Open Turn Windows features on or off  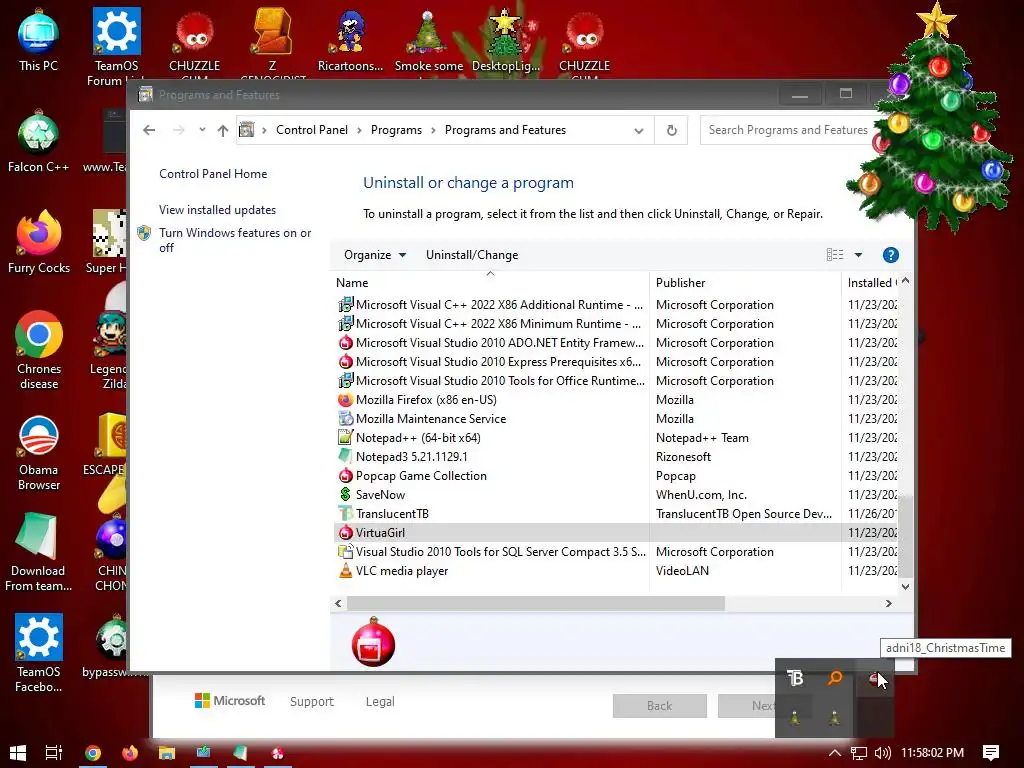point(234,240)
